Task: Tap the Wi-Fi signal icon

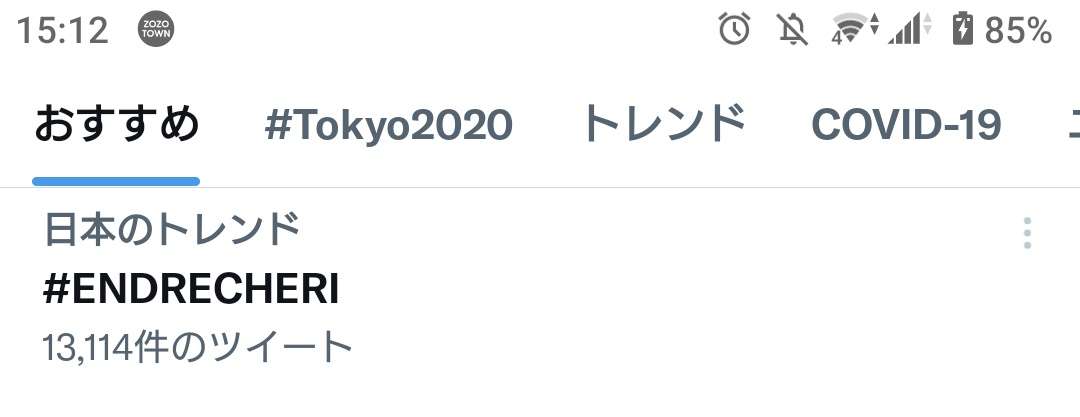Action: tap(855, 30)
